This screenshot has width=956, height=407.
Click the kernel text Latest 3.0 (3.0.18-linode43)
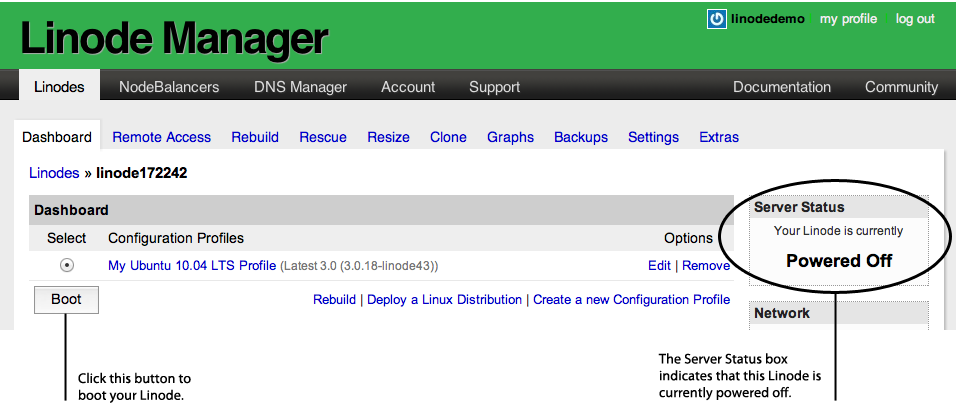pos(359,266)
